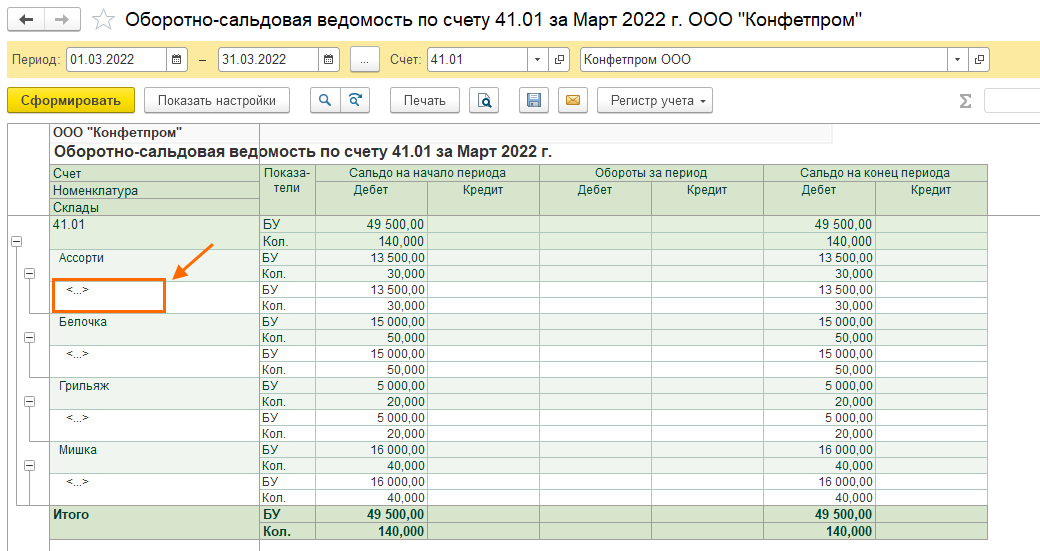Viewport: 1040px width, 551px height.
Task: Click Мишка closing debit 16 000,00 БУ
Action: tap(820, 450)
